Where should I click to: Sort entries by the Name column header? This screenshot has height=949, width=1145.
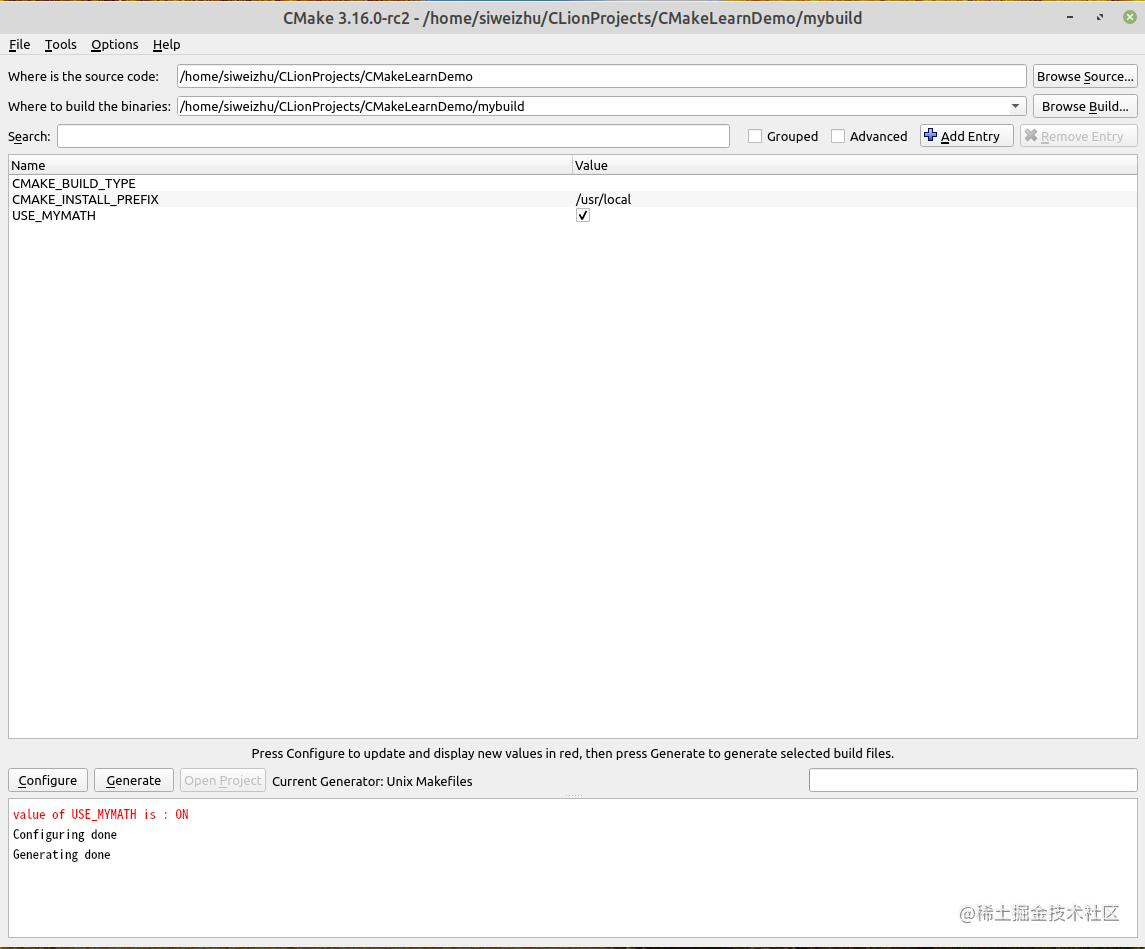tap(290, 166)
